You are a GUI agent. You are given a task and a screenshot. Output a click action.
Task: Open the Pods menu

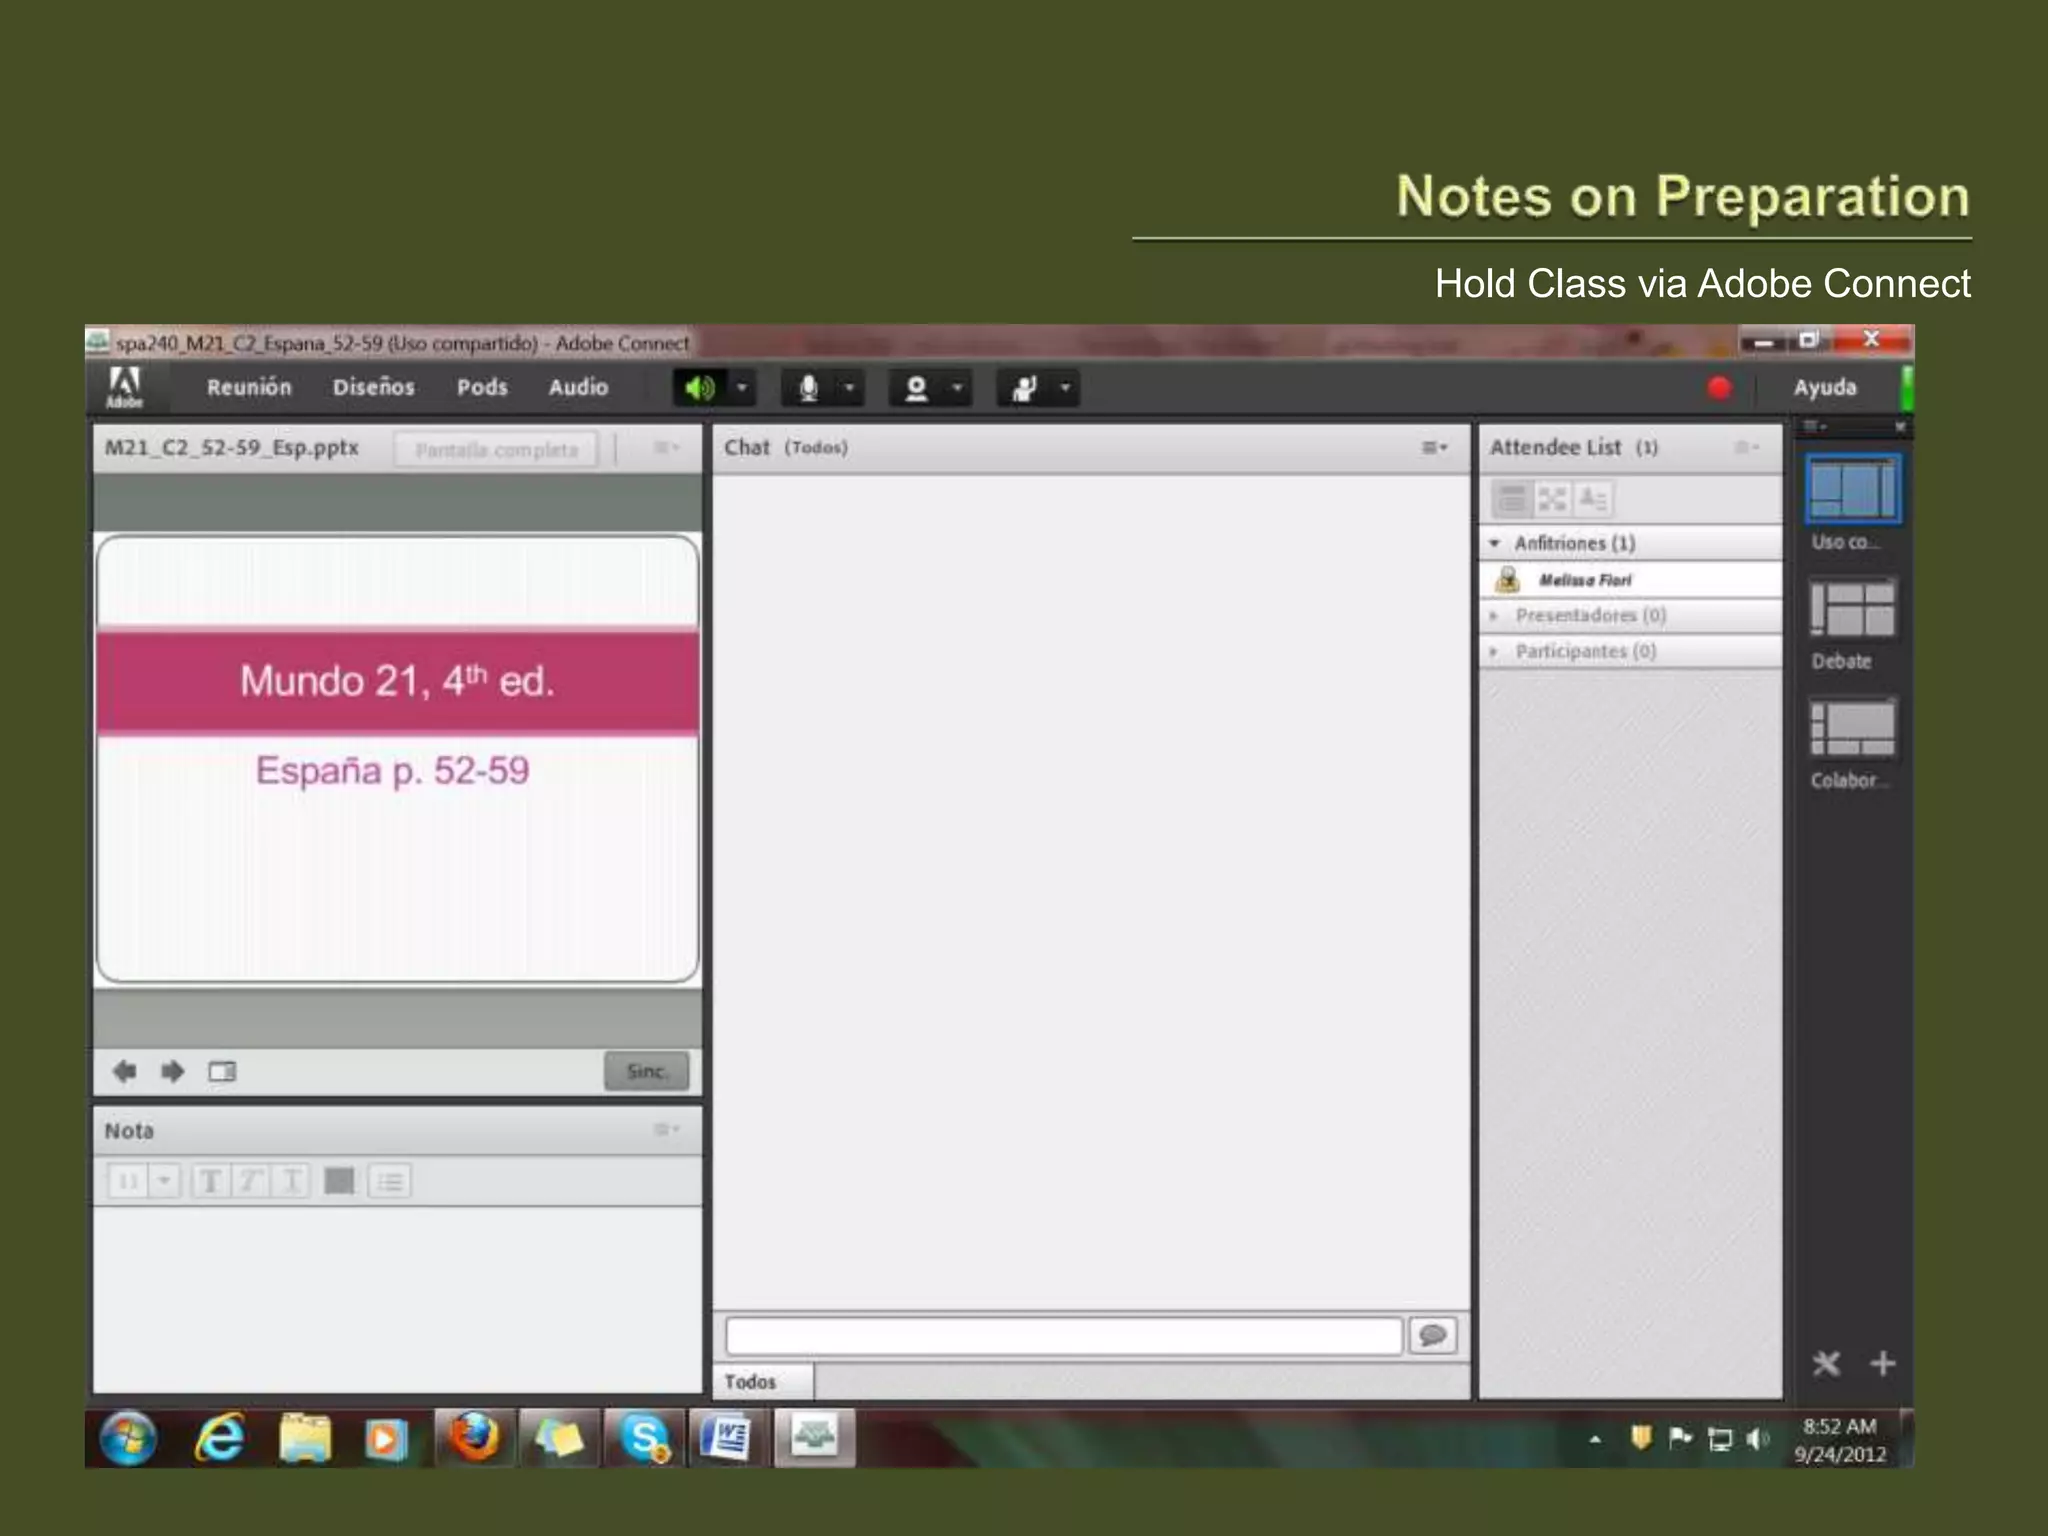point(482,387)
